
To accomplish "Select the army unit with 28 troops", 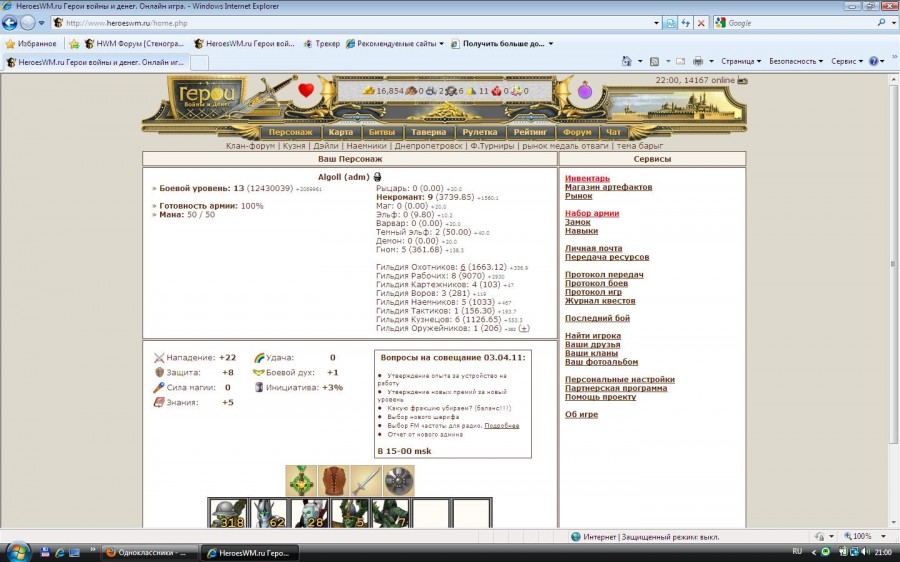I will (x=309, y=513).
